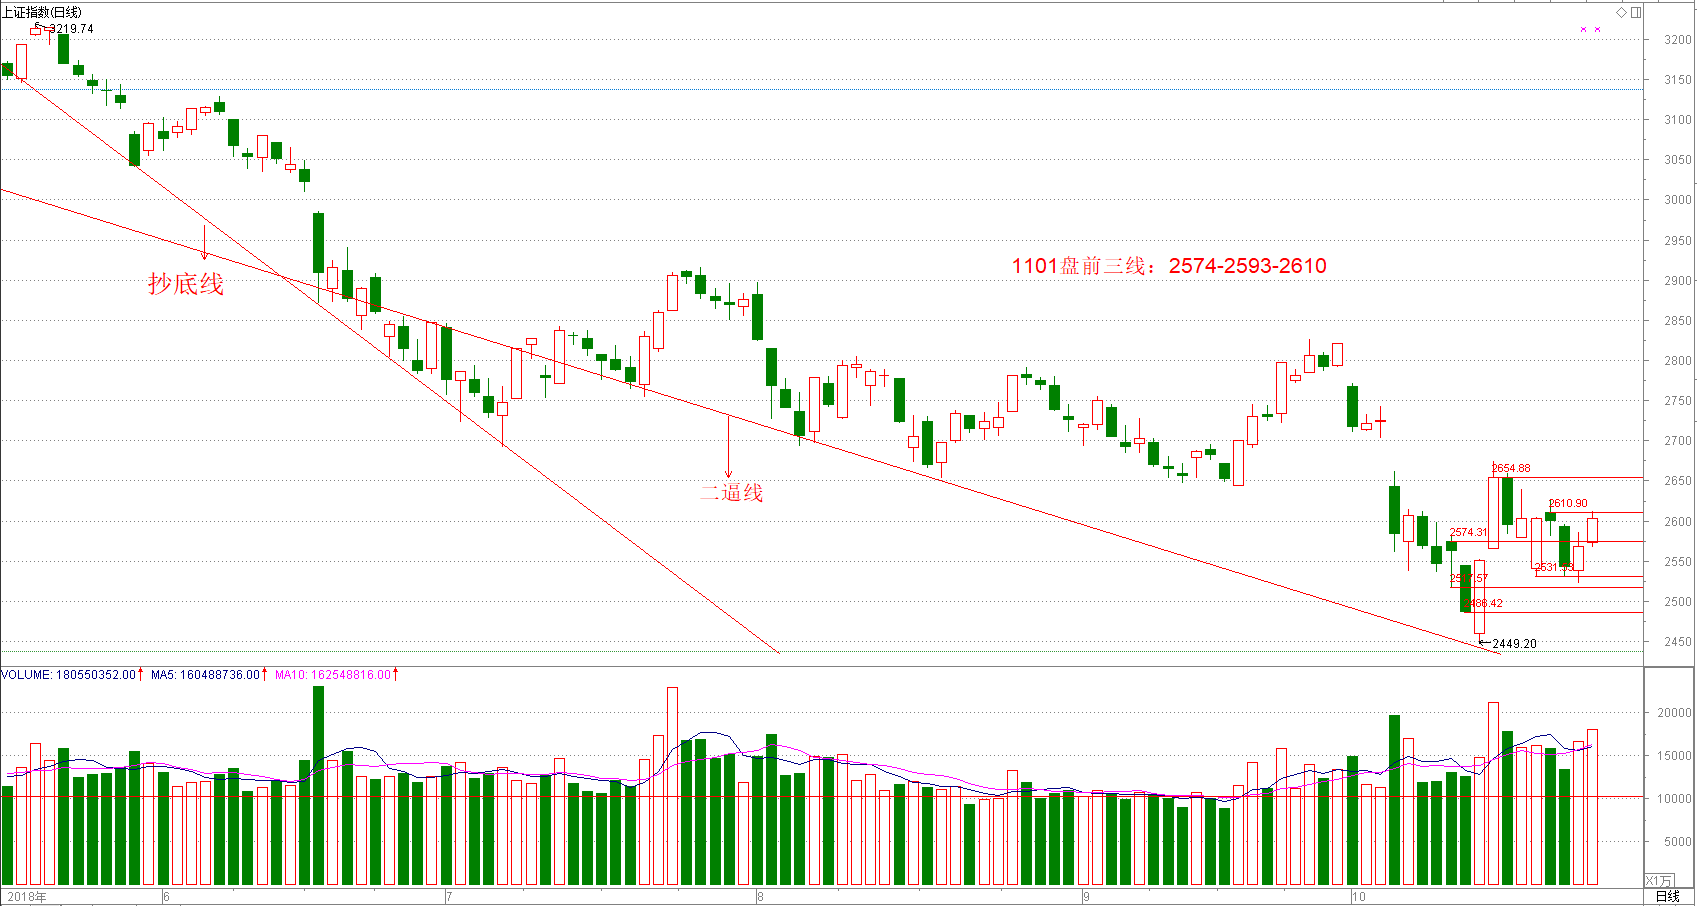Click the month 8 marker on time axis
The width and height of the screenshot is (1697, 906).
(760, 896)
